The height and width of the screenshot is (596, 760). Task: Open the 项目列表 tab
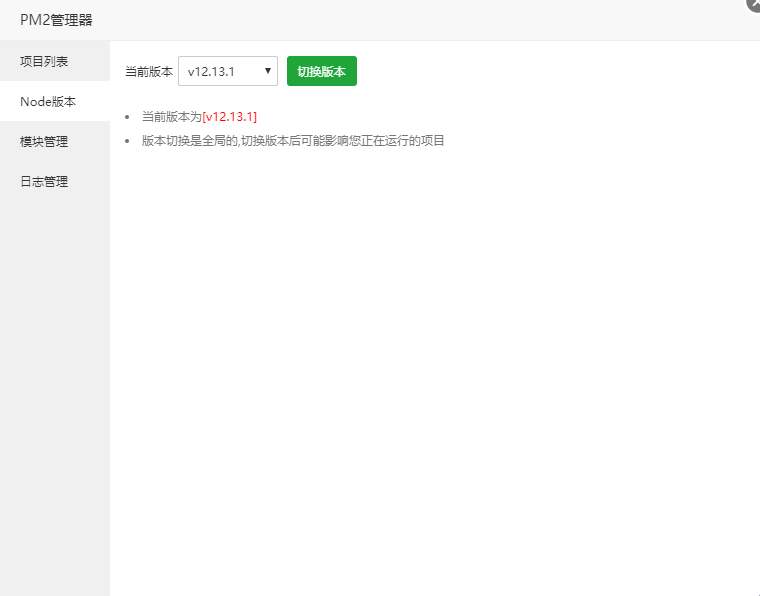(55, 61)
